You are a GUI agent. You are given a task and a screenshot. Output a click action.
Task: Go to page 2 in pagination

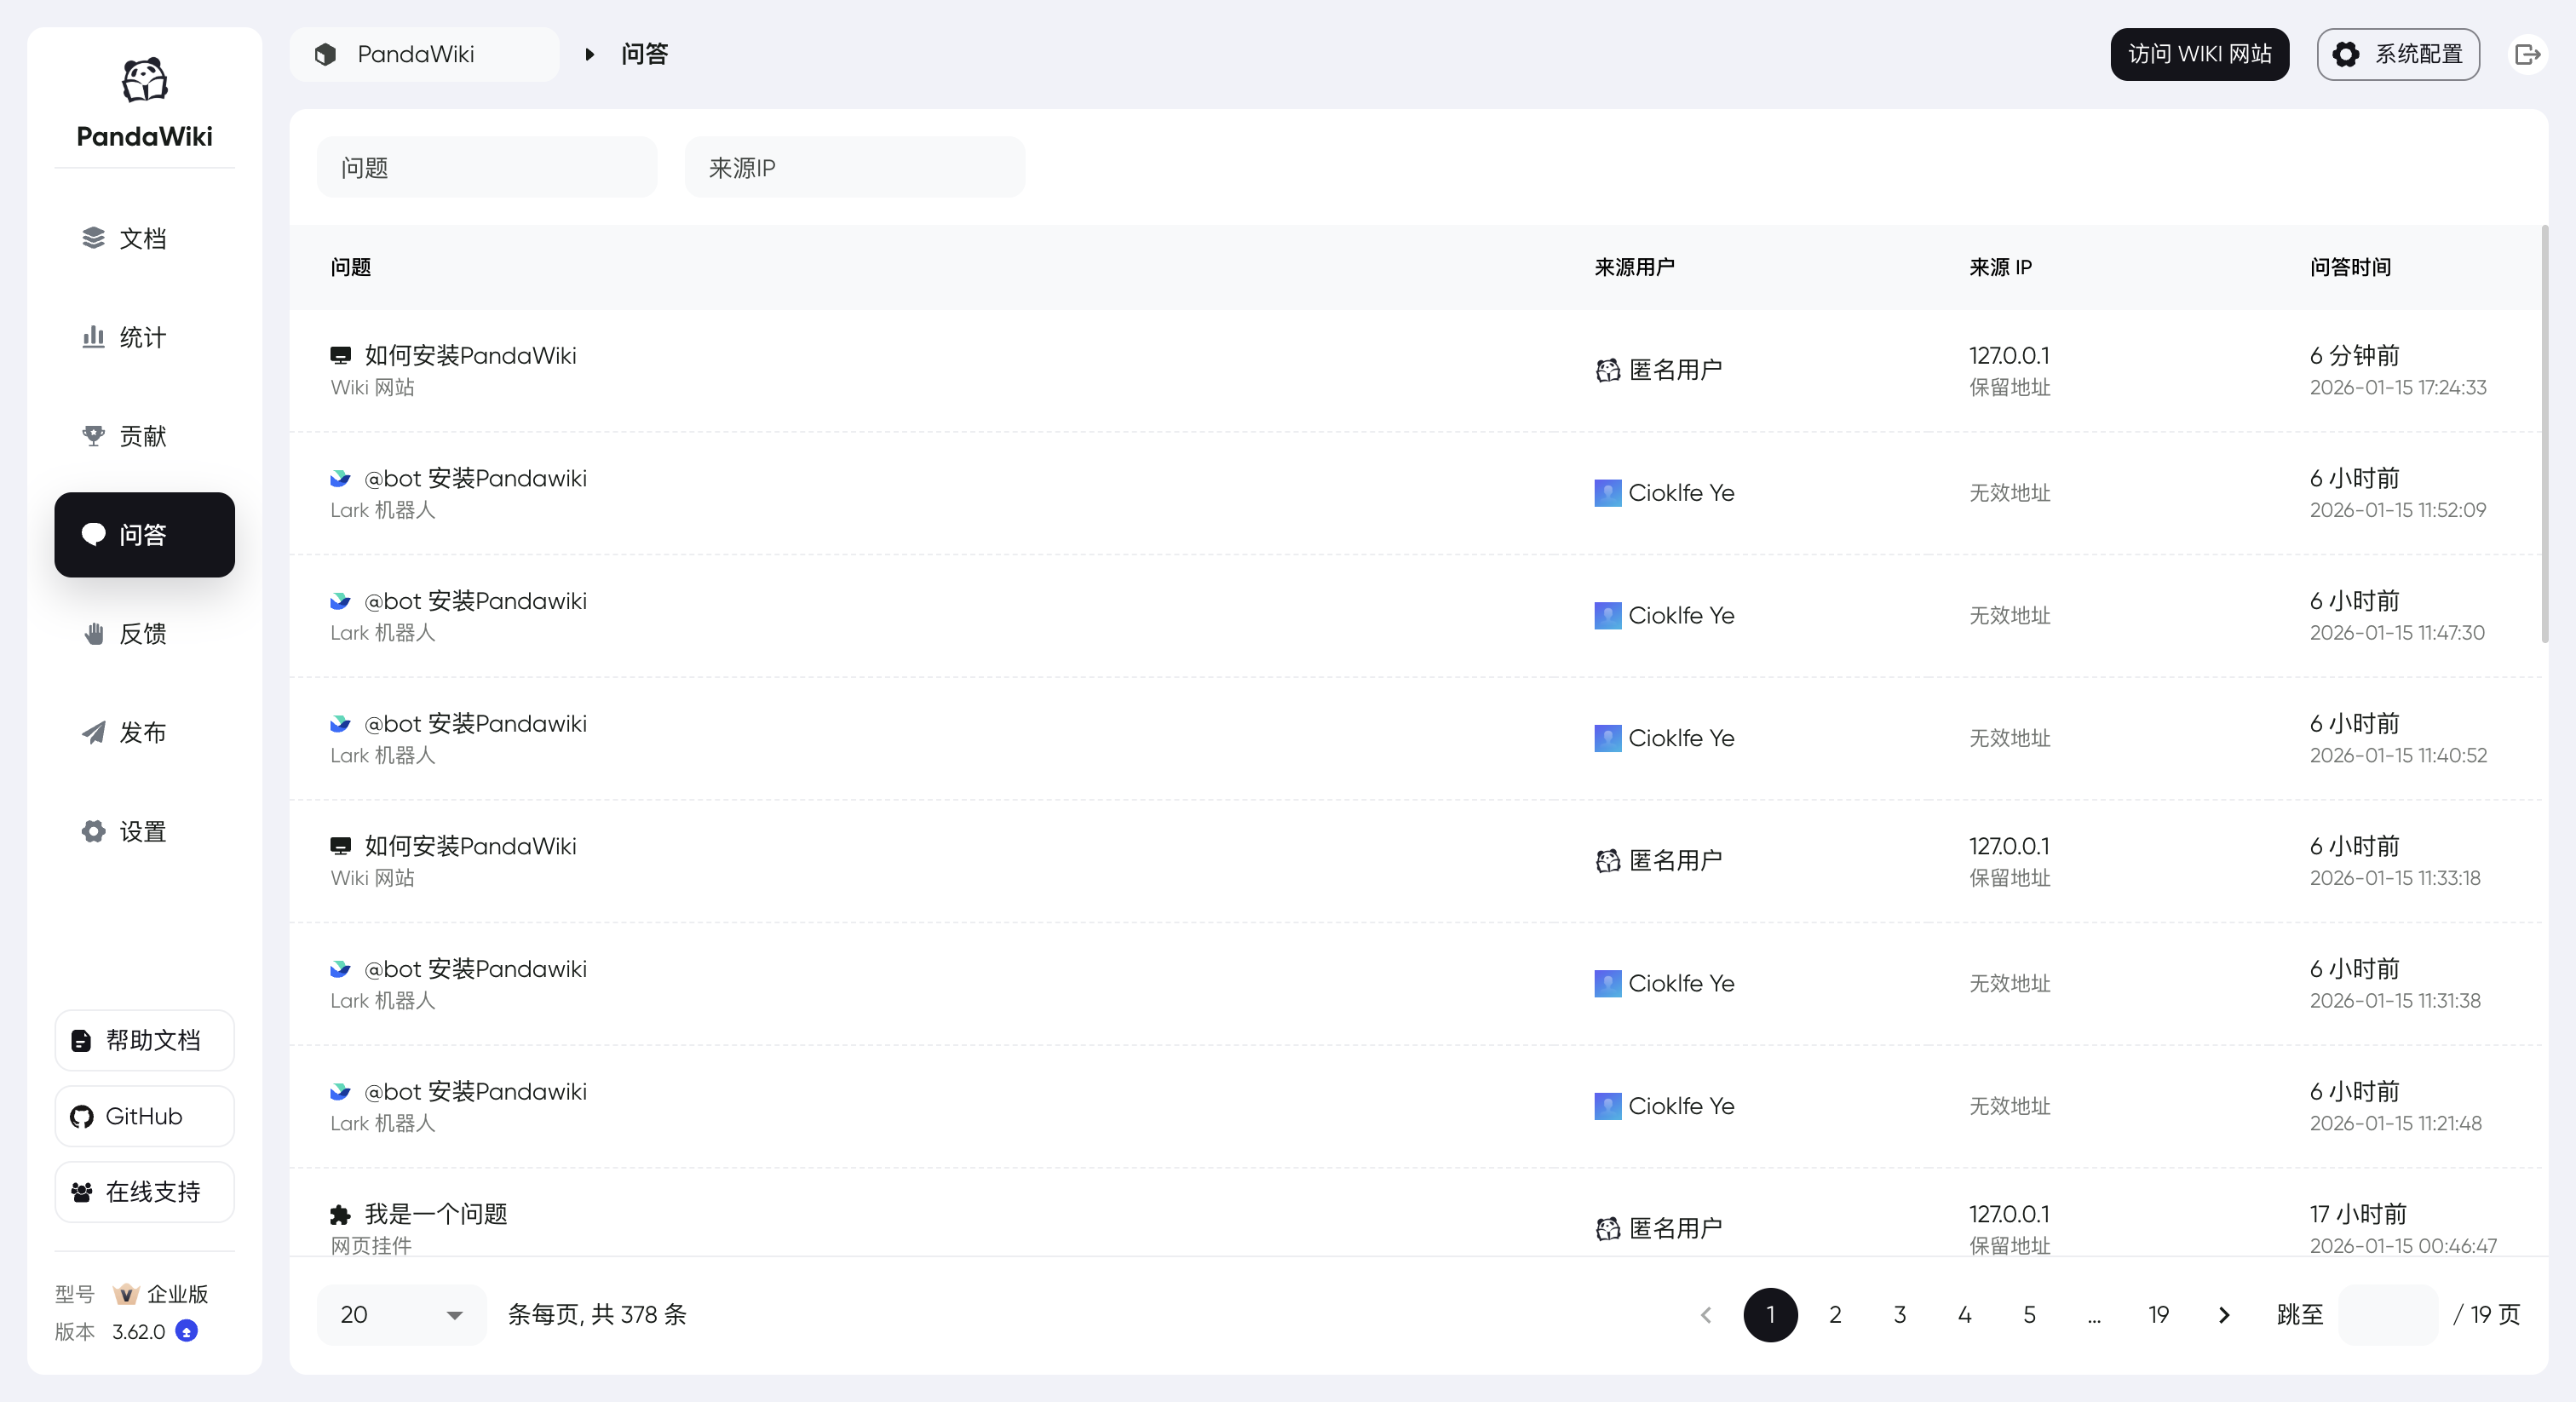click(1835, 1315)
